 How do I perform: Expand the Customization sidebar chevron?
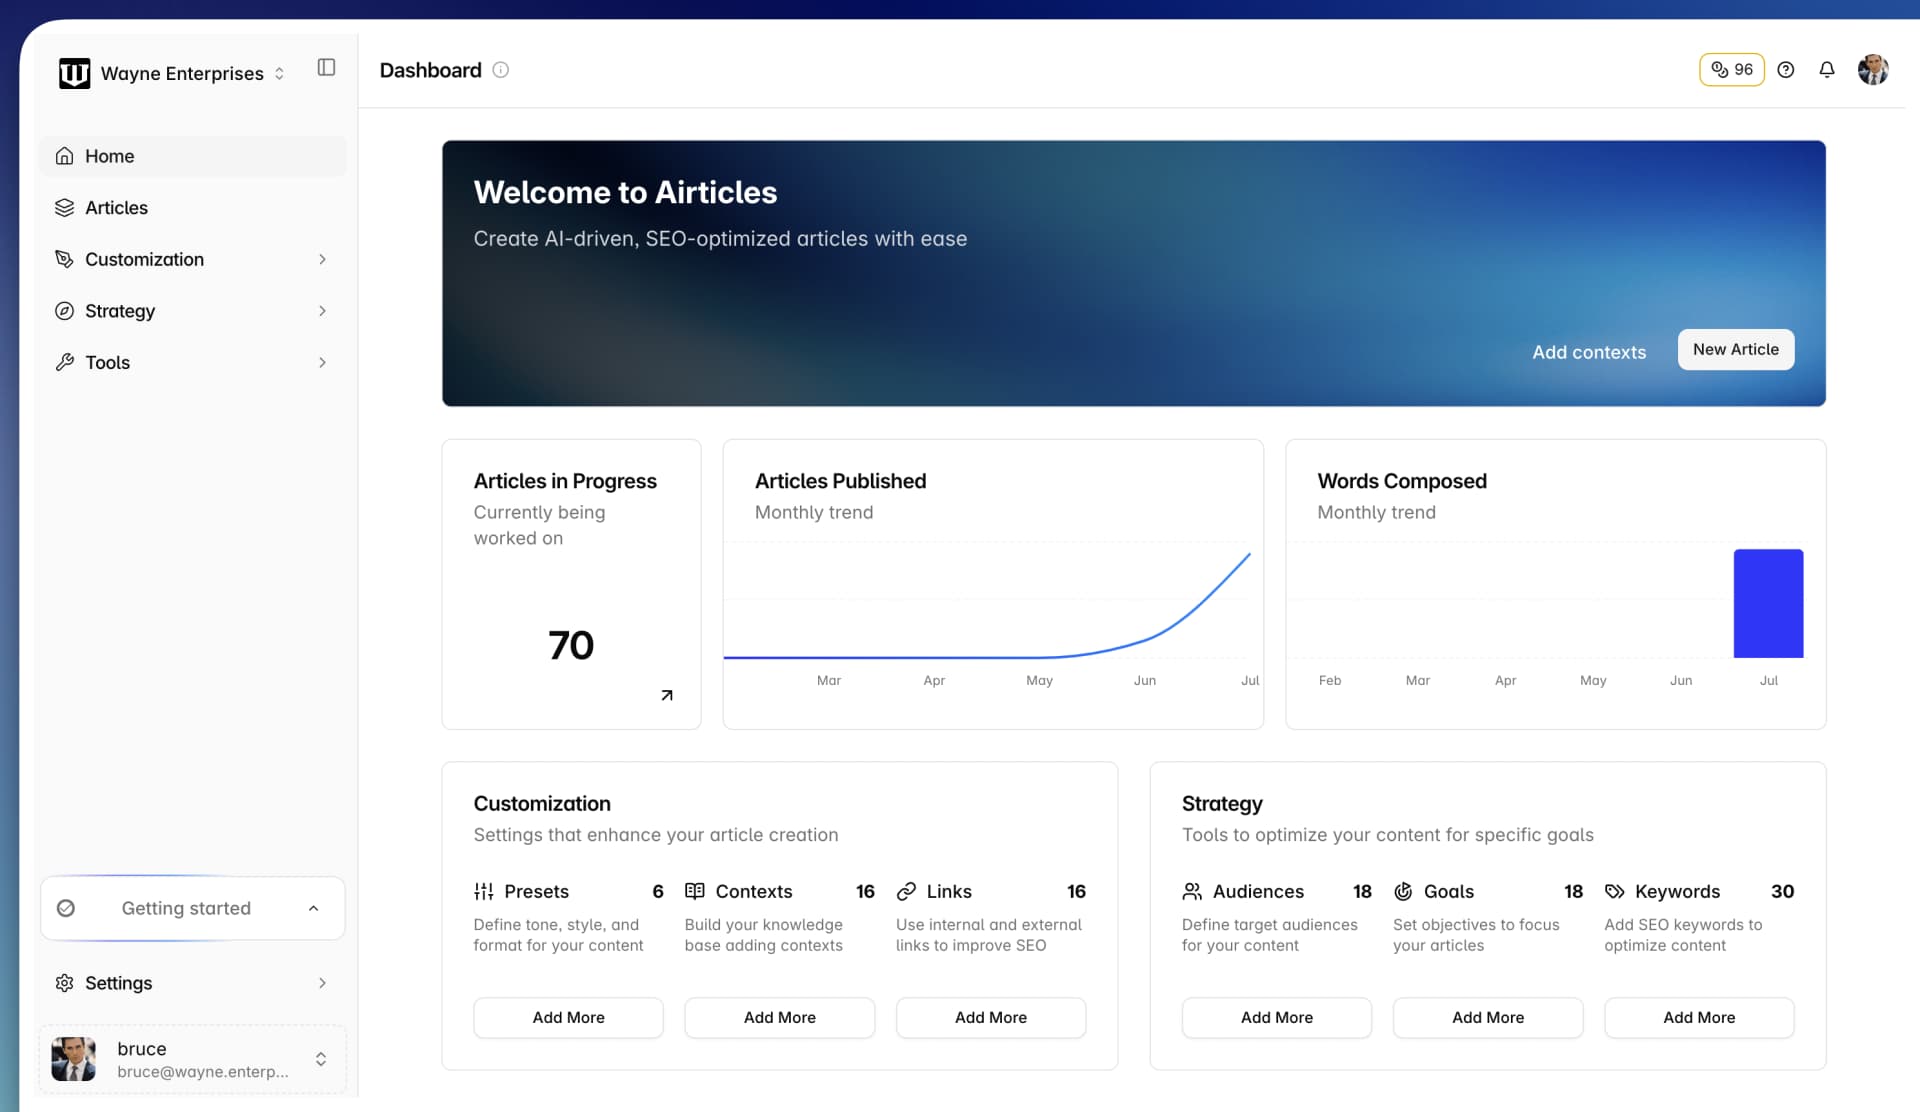322,259
